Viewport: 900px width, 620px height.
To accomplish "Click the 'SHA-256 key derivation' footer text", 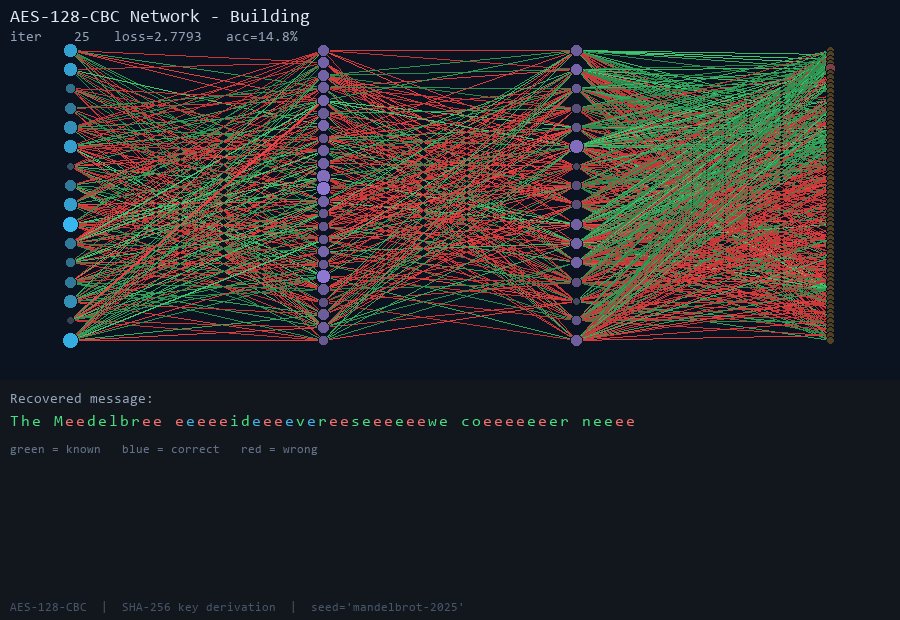I will tap(199, 607).
